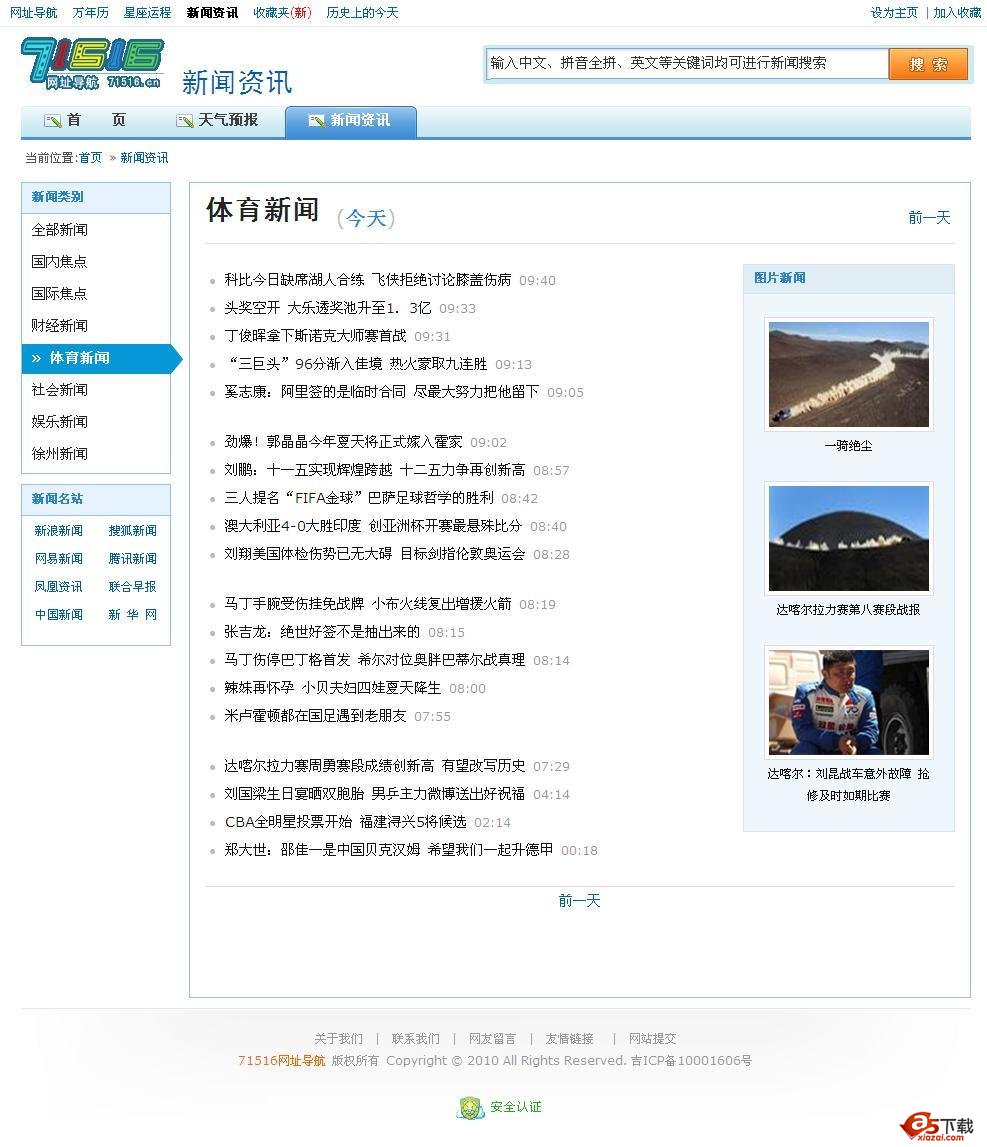Open the 澳大利亚4-0大胜印度 headline

[373, 525]
